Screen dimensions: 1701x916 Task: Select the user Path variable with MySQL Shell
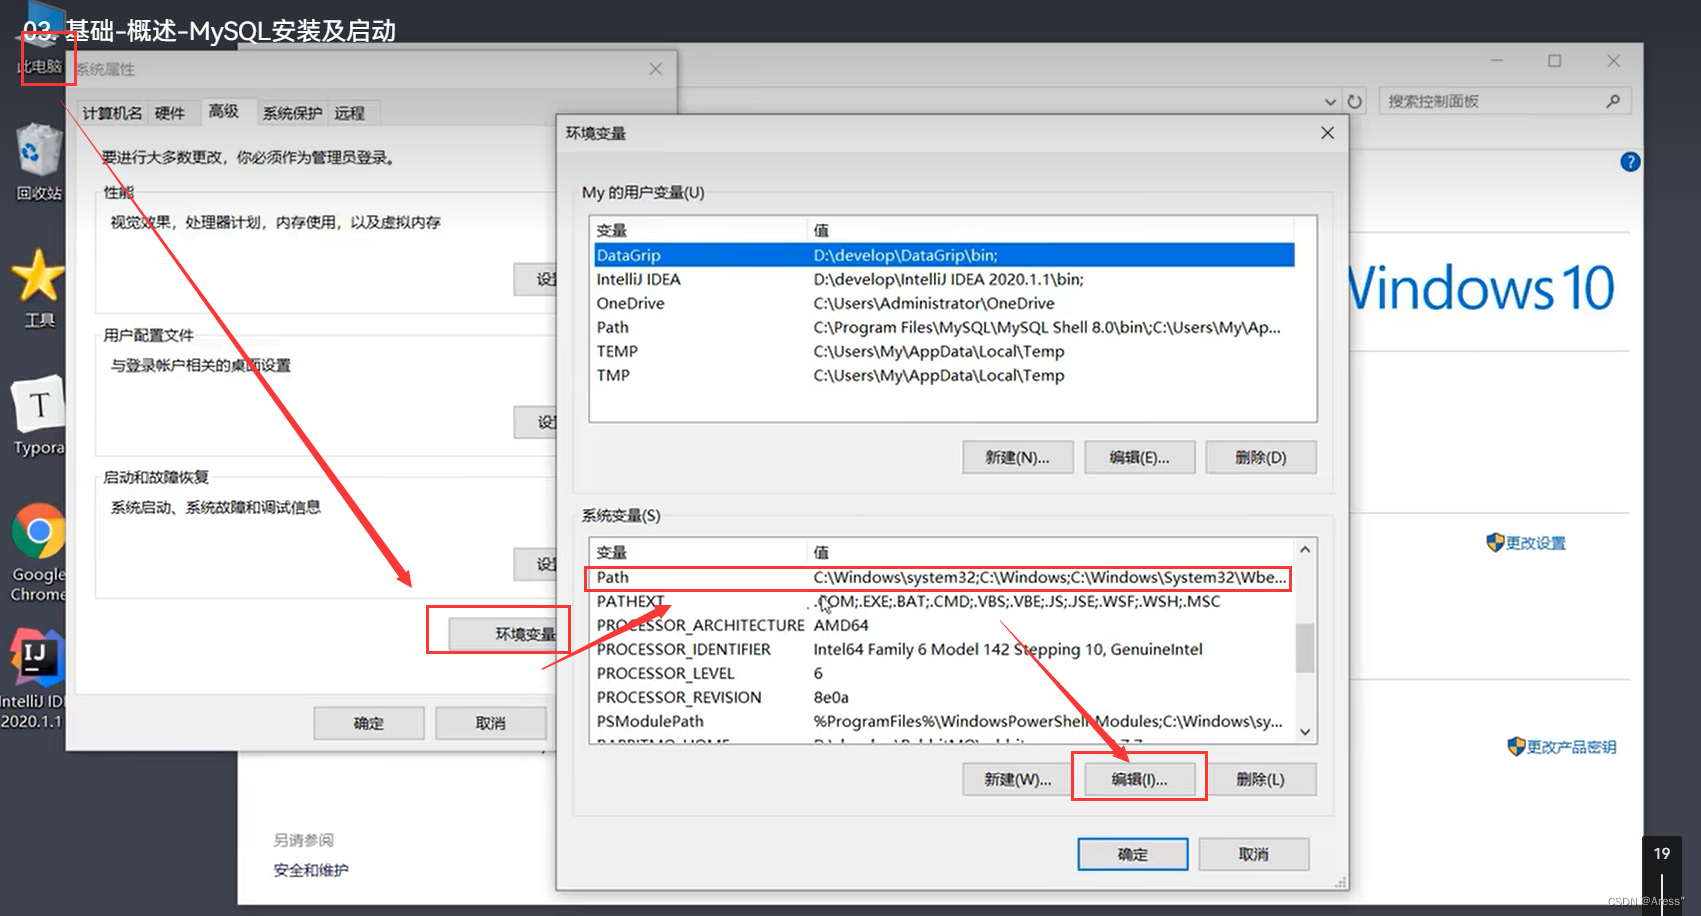(x=944, y=327)
